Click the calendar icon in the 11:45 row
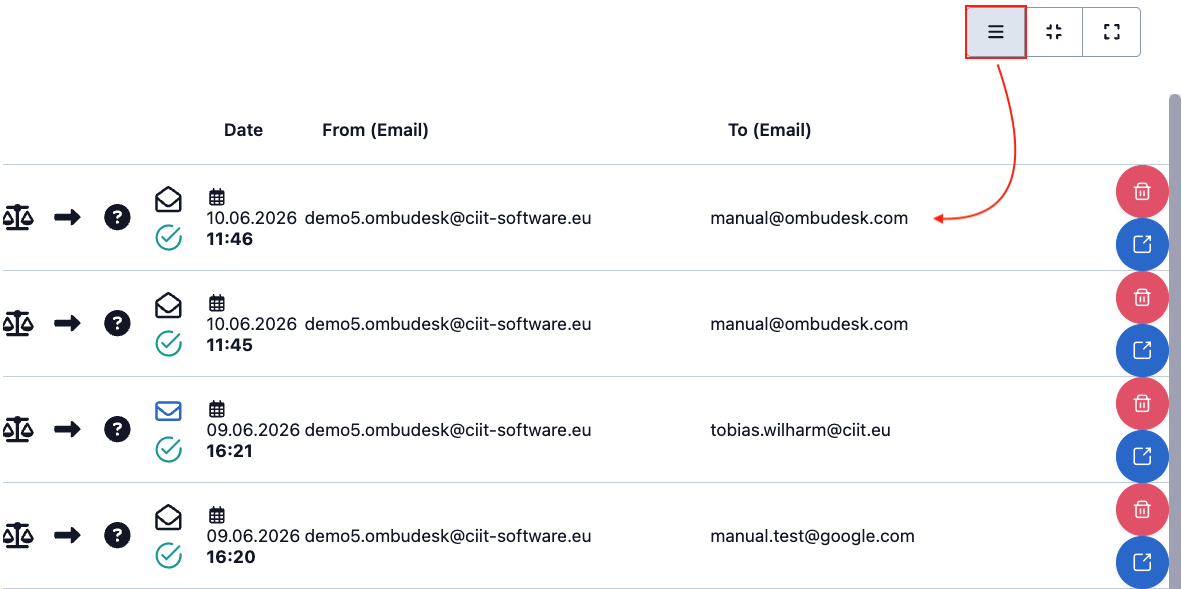This screenshot has width=1182, height=589. pyautogui.click(x=216, y=304)
